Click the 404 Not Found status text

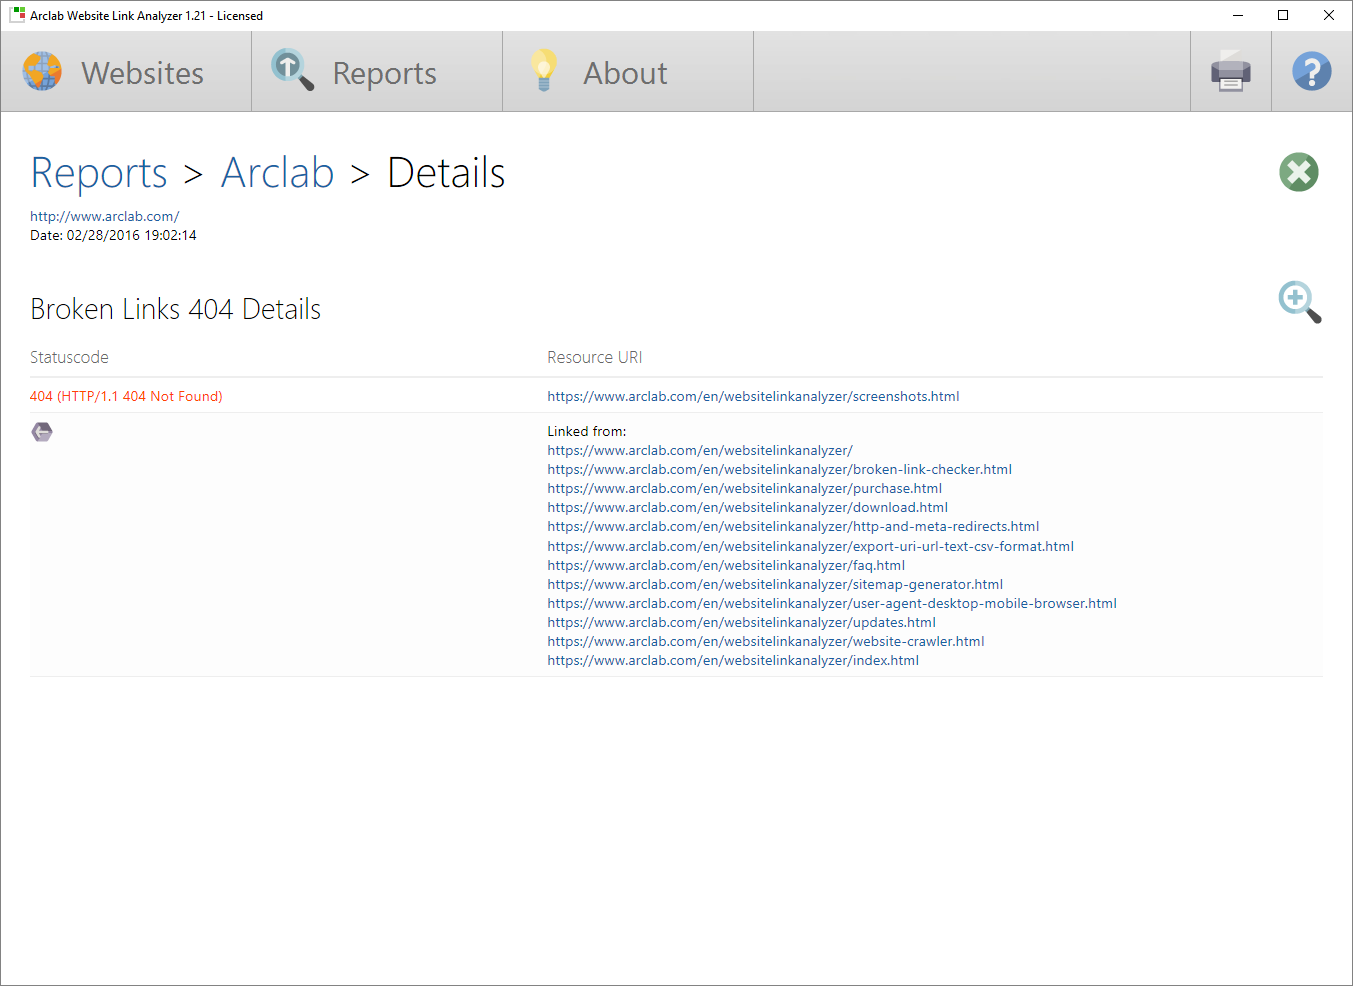(126, 396)
